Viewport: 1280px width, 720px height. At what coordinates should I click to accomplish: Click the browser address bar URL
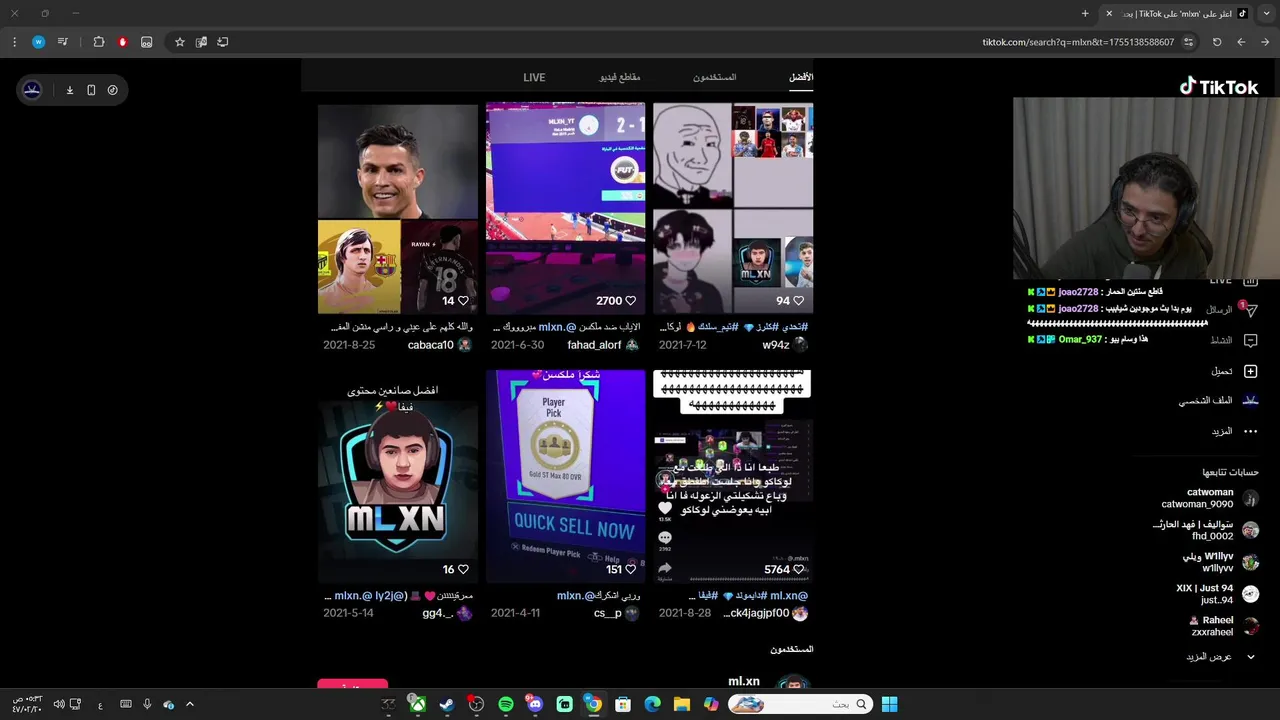[x=1078, y=42]
